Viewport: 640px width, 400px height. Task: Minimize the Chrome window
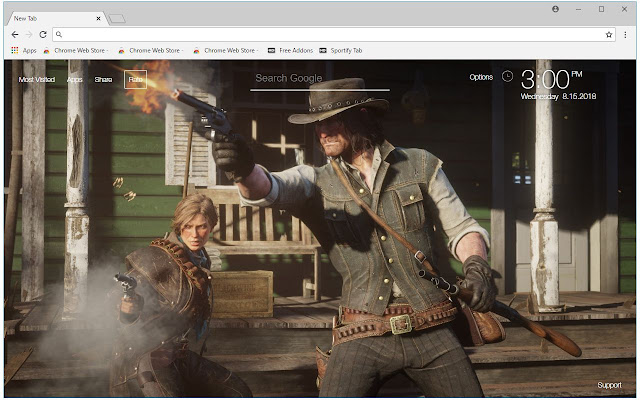tap(578, 9)
